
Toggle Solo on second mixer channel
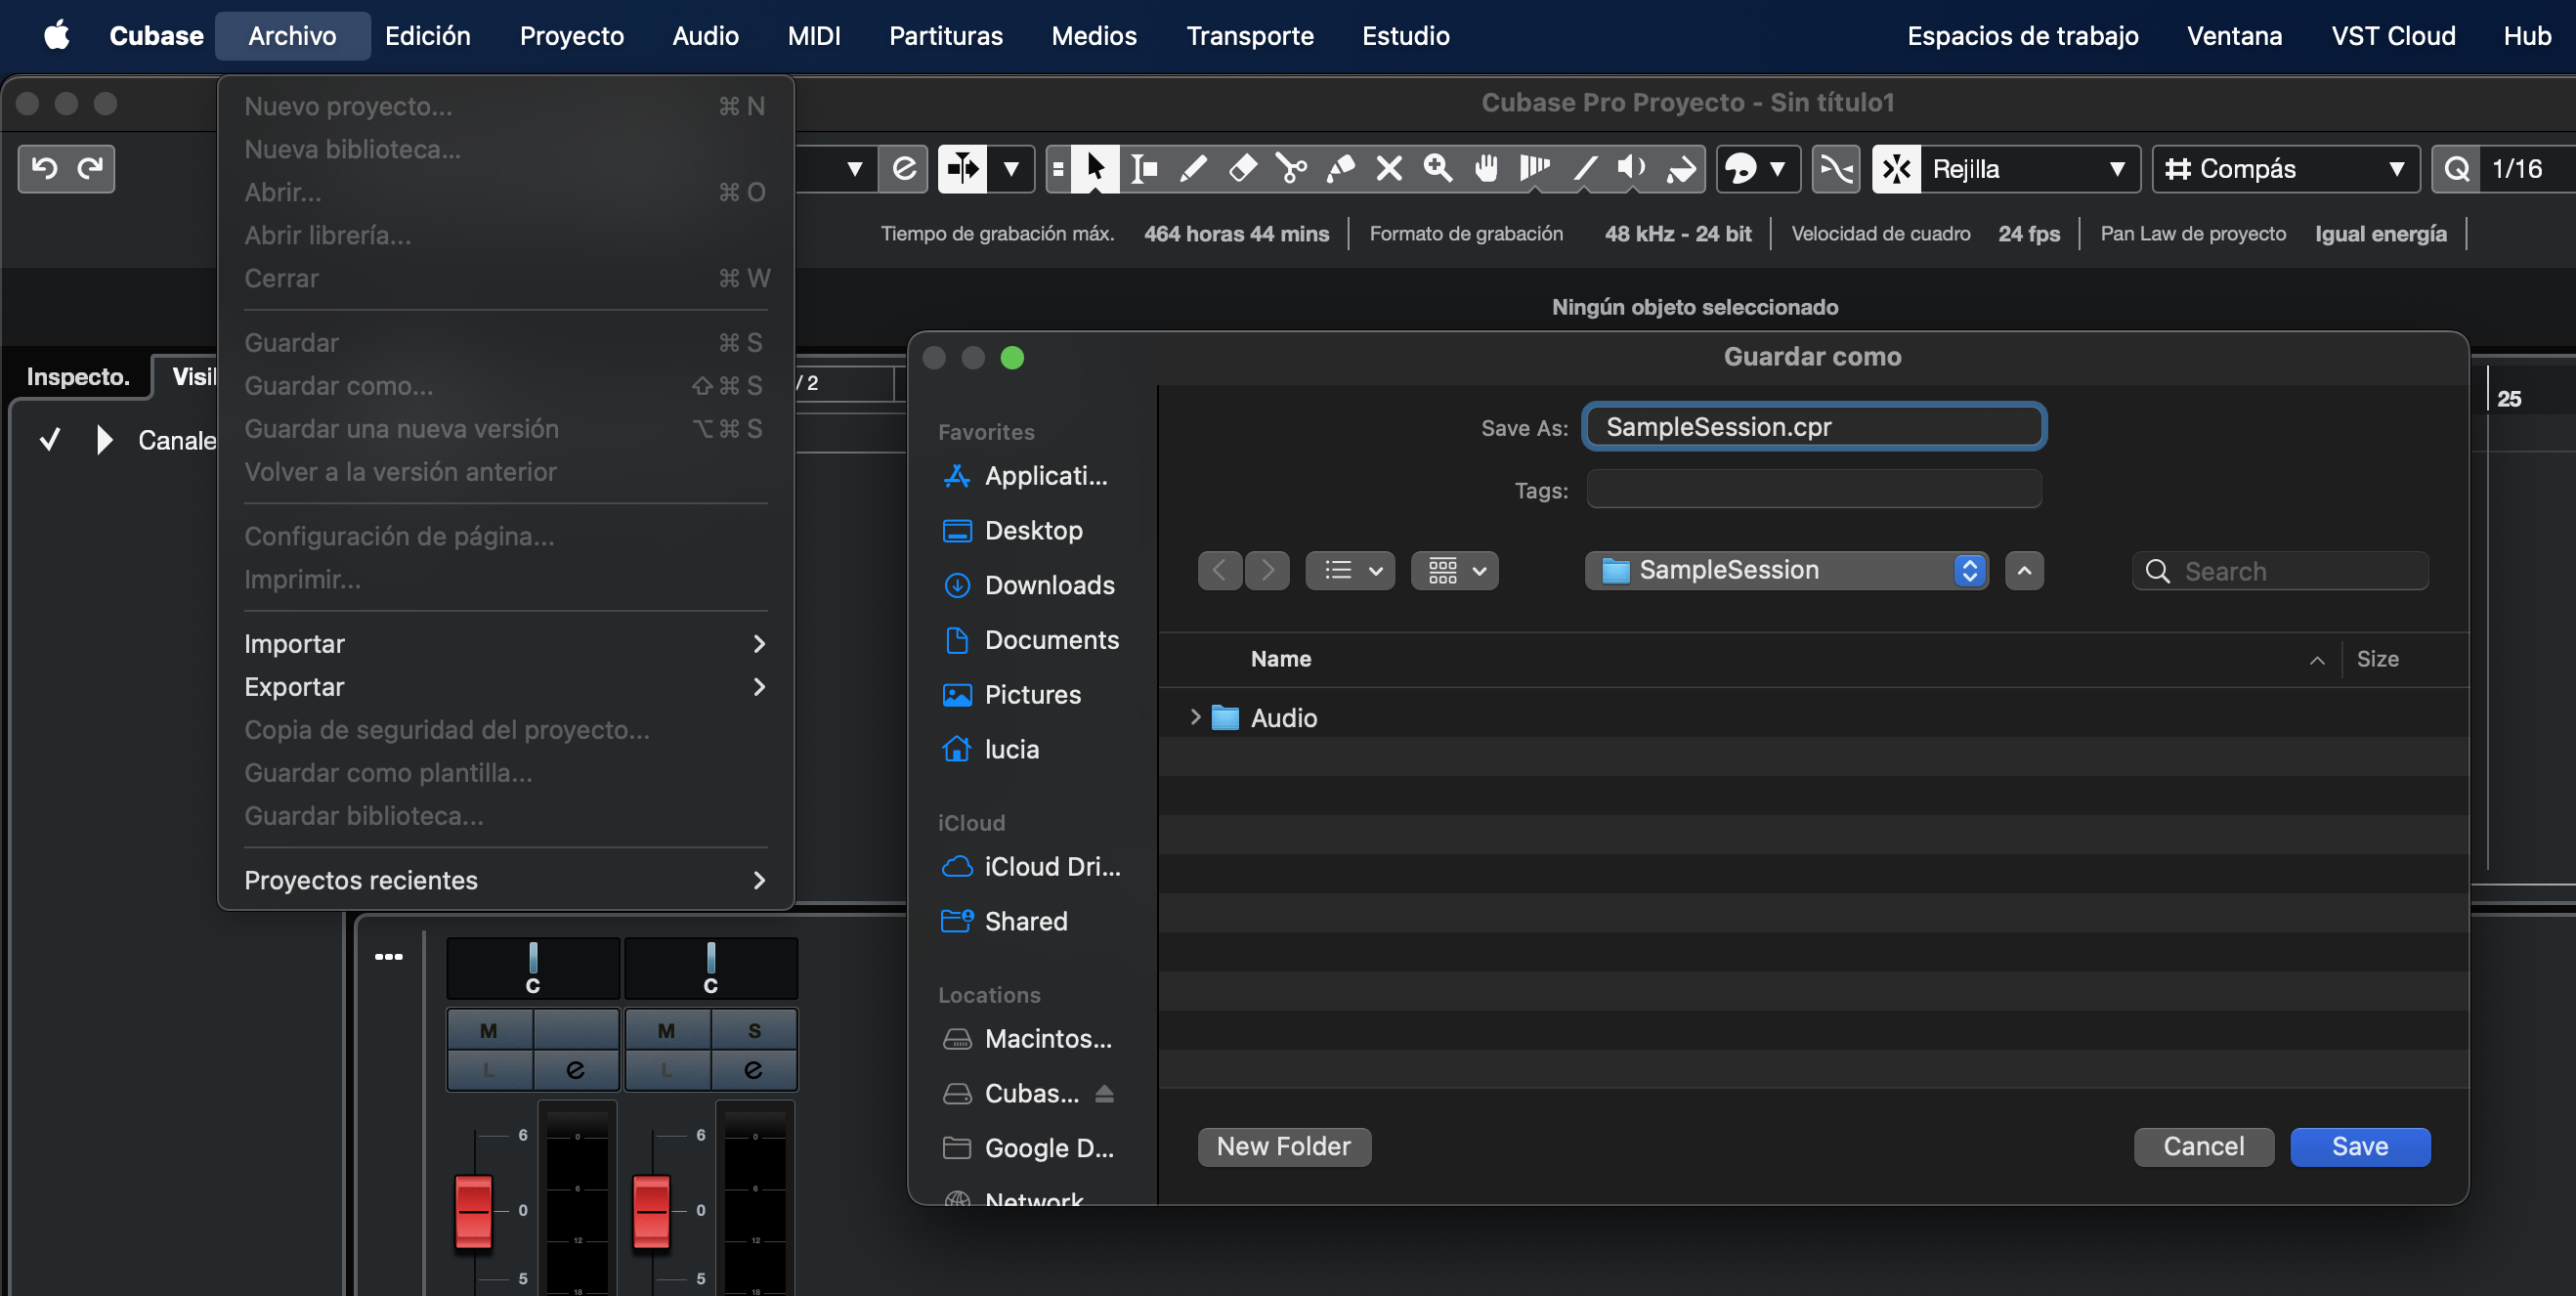coord(754,1030)
